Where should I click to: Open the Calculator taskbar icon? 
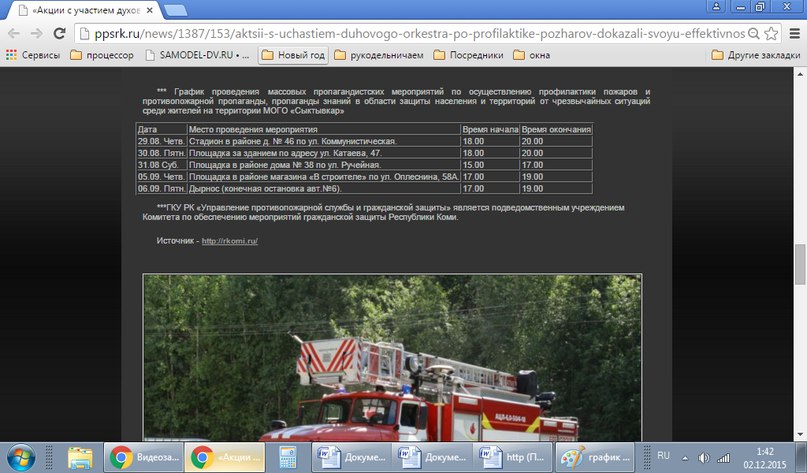tap(287, 457)
